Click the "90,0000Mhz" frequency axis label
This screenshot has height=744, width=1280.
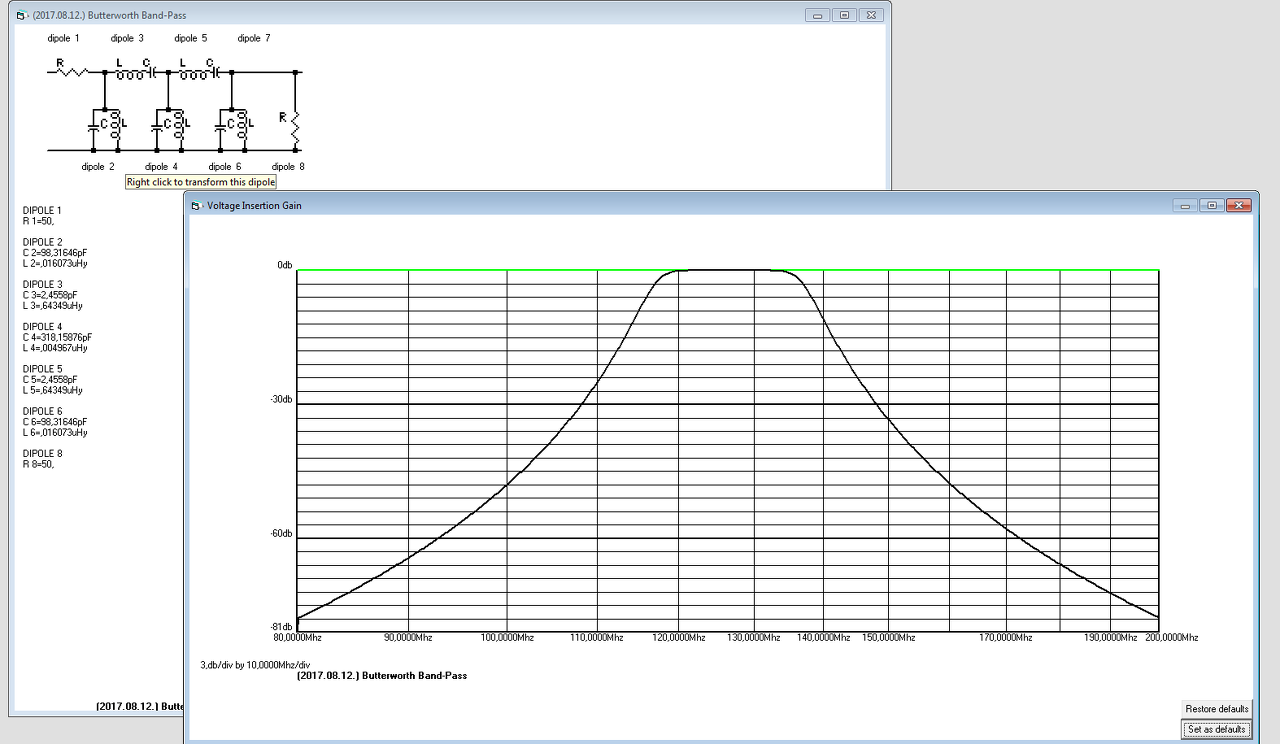(x=407, y=637)
